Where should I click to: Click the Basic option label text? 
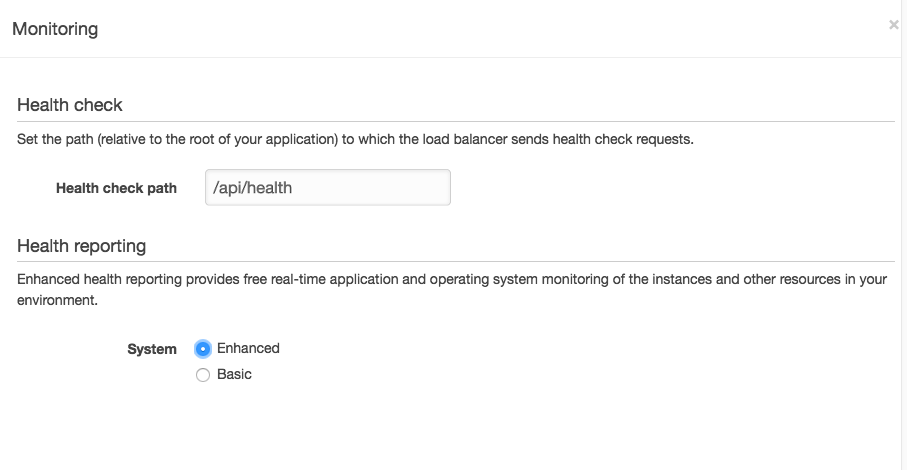pos(234,374)
